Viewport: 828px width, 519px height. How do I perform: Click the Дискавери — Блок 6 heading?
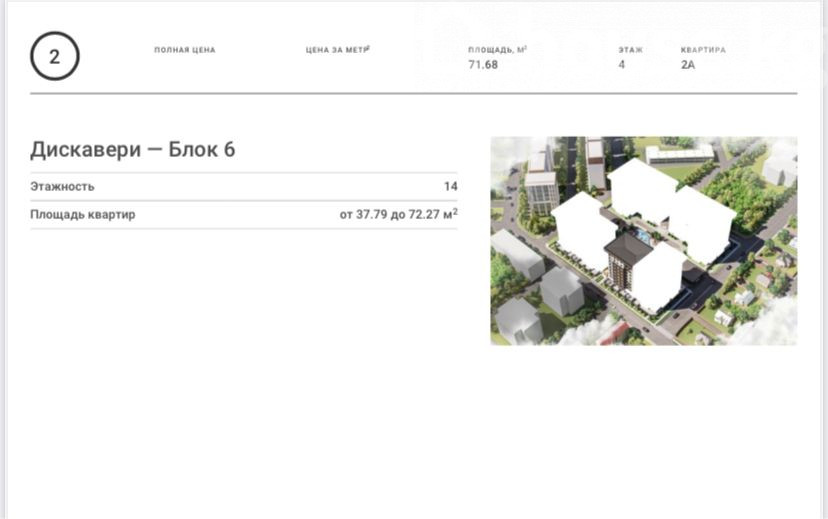point(132,150)
